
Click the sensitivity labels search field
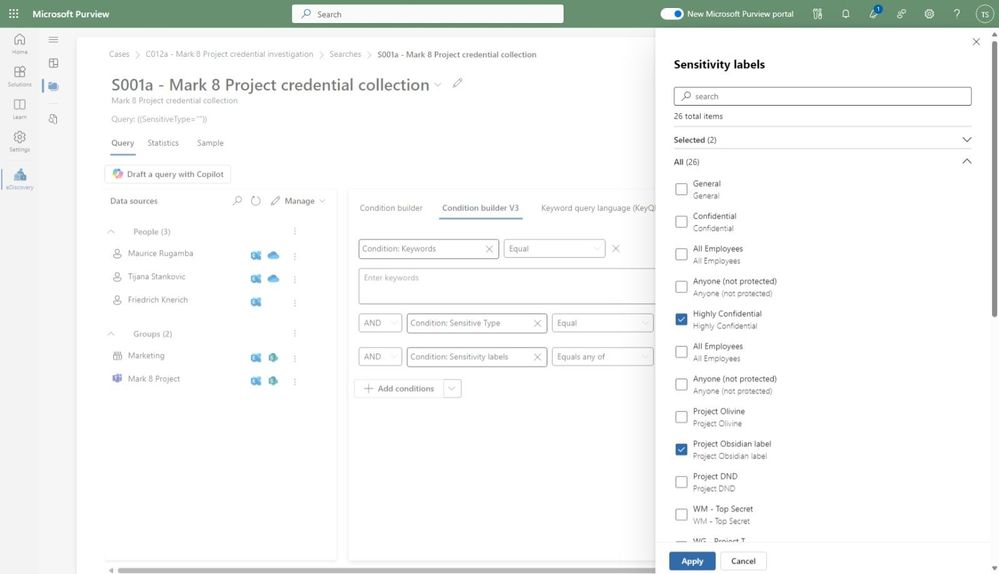coord(822,96)
